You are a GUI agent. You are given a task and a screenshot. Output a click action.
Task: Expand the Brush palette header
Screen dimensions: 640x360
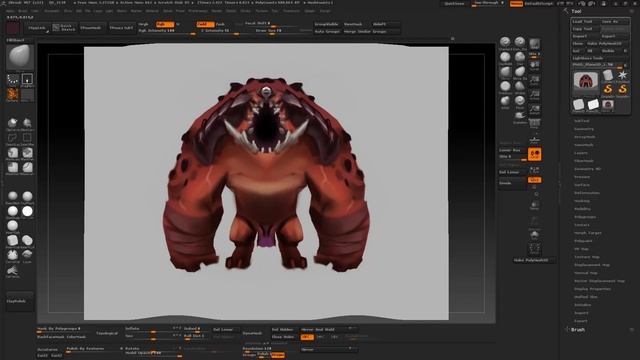pos(578,330)
